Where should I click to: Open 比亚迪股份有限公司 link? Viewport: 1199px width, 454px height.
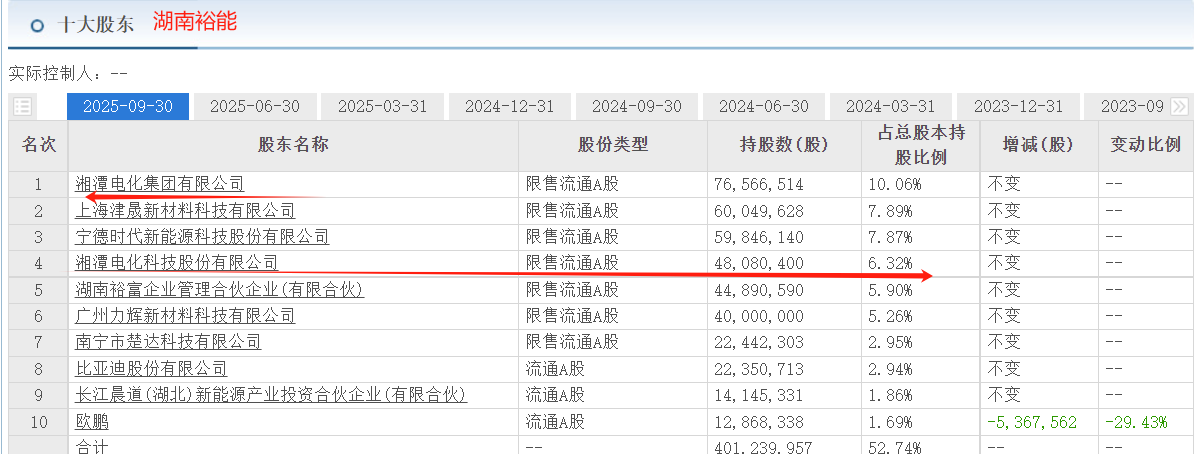[151, 369]
